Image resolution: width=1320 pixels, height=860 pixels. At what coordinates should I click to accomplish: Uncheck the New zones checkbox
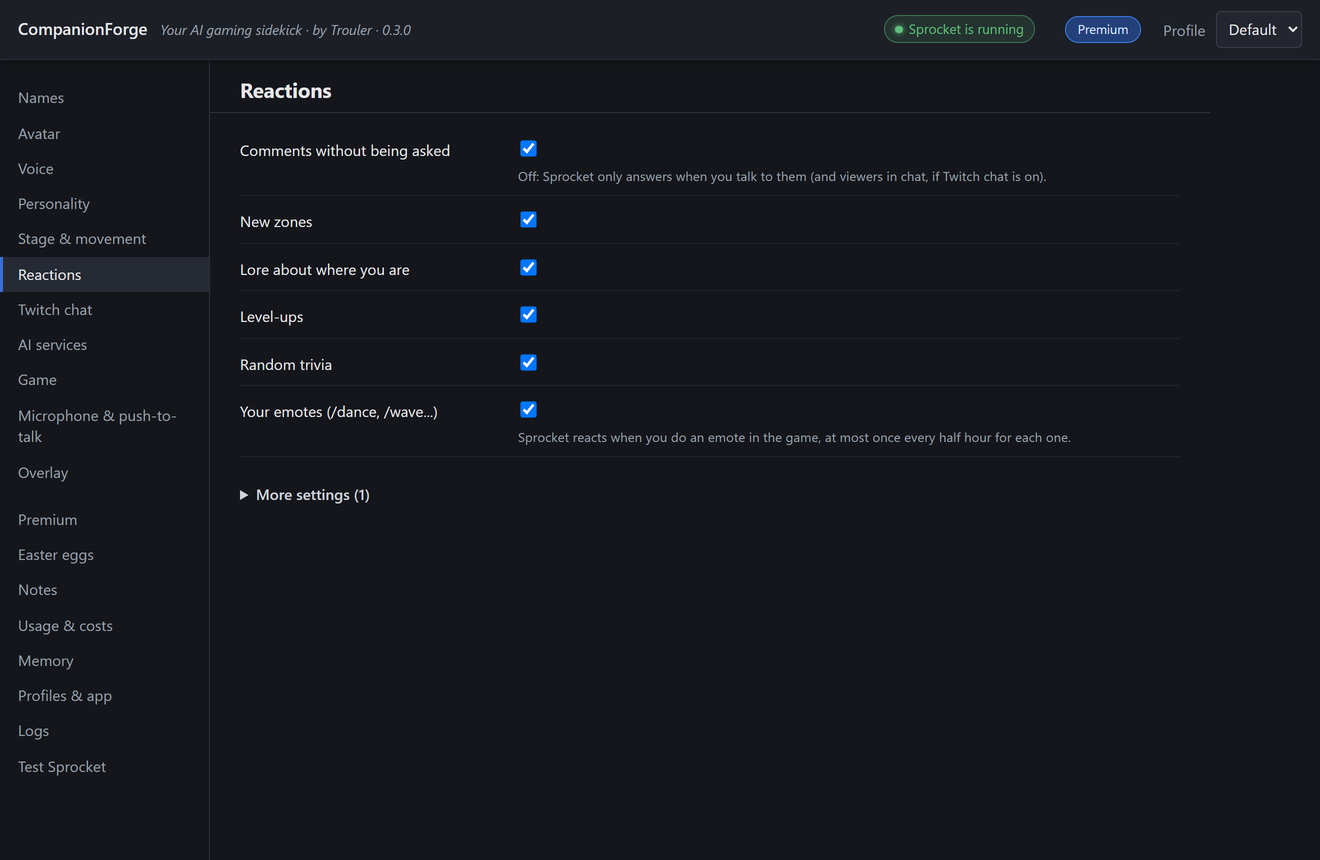coord(528,220)
